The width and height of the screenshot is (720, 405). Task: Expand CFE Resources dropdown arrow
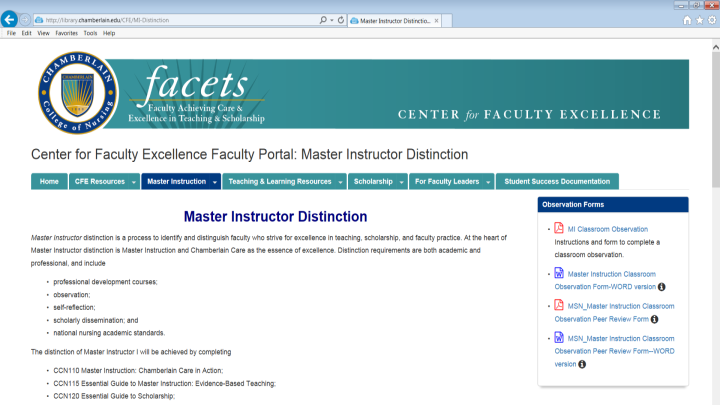134,182
